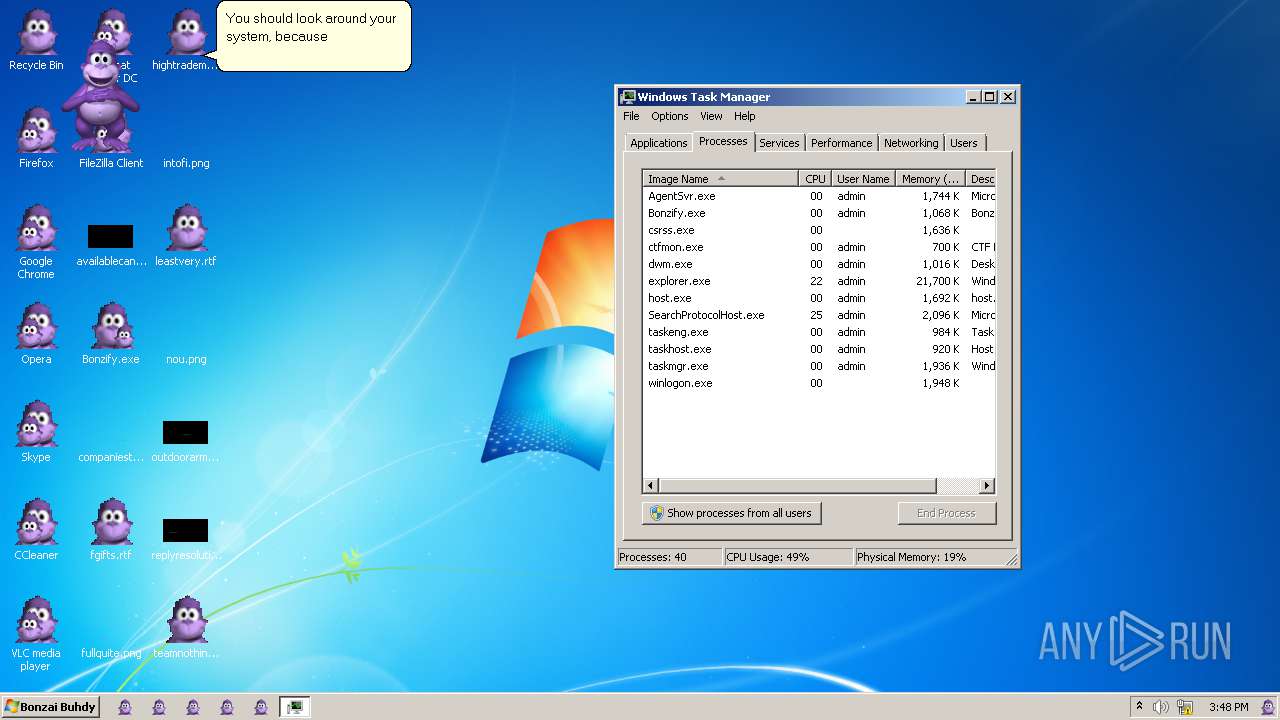Sort processes by CPU column
Image resolution: width=1280 pixels, height=720 pixels.
click(815, 179)
